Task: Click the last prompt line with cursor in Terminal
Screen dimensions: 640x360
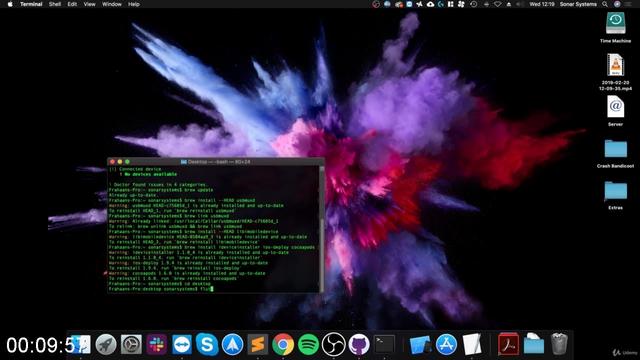Action: click(161, 289)
